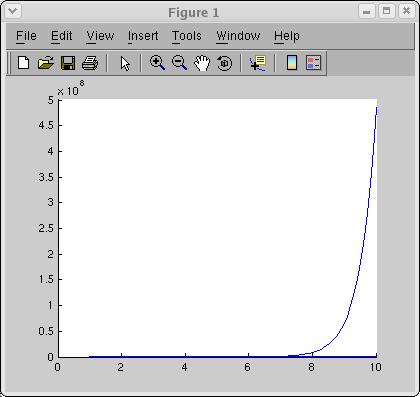Expand the View menu

coord(100,36)
